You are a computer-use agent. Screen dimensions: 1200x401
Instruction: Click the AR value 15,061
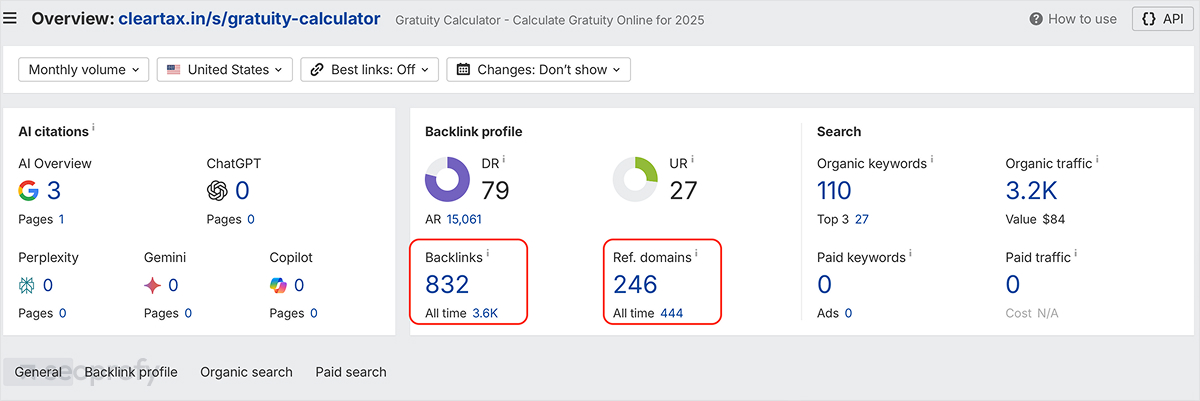click(464, 219)
